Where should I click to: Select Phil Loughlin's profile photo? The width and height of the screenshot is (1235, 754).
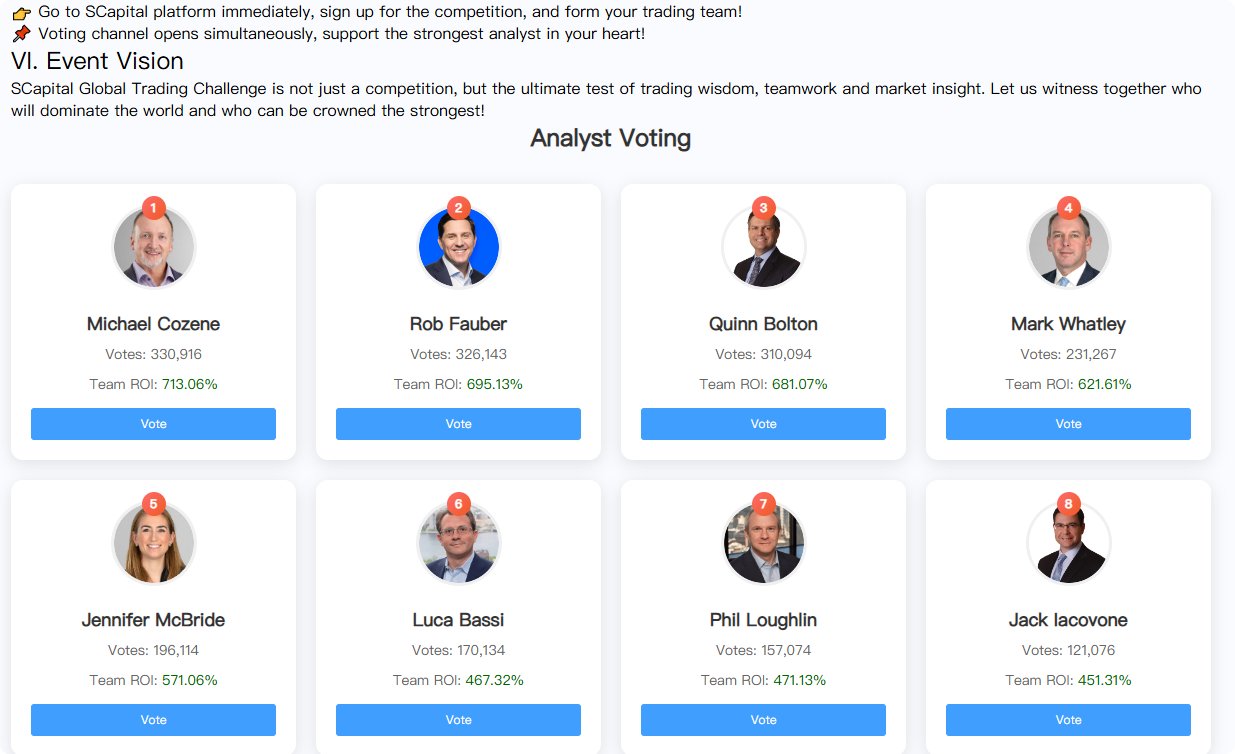(763, 545)
